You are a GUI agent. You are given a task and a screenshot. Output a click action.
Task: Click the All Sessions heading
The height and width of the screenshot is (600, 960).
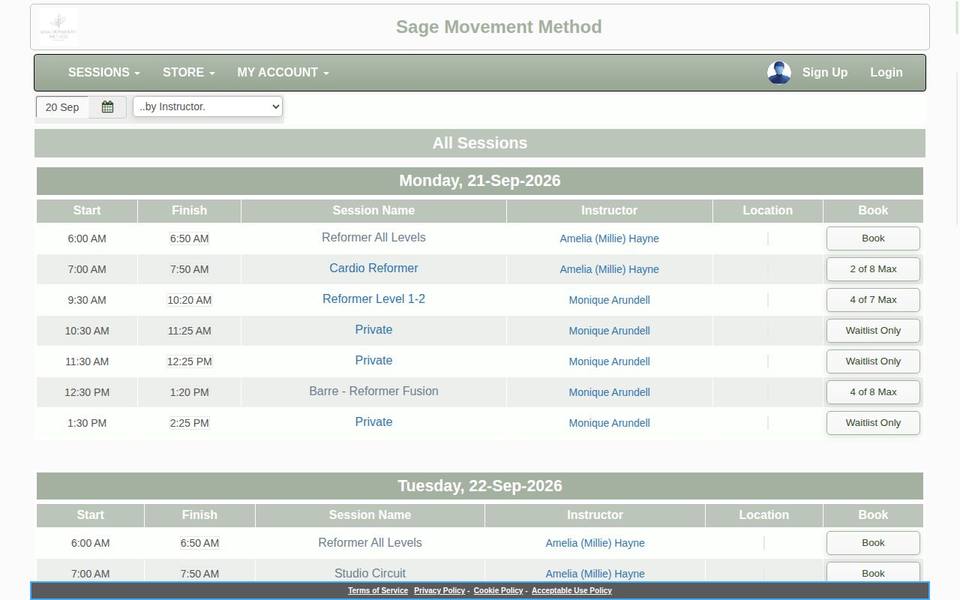point(479,143)
